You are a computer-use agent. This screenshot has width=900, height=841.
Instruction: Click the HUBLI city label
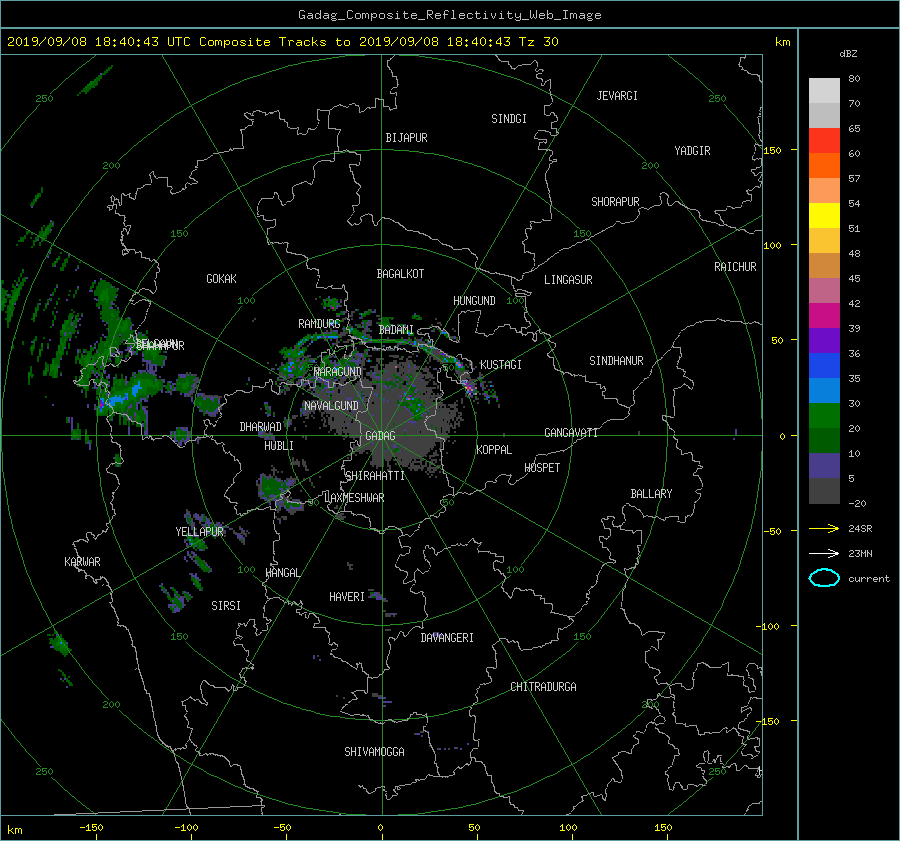pos(279,446)
